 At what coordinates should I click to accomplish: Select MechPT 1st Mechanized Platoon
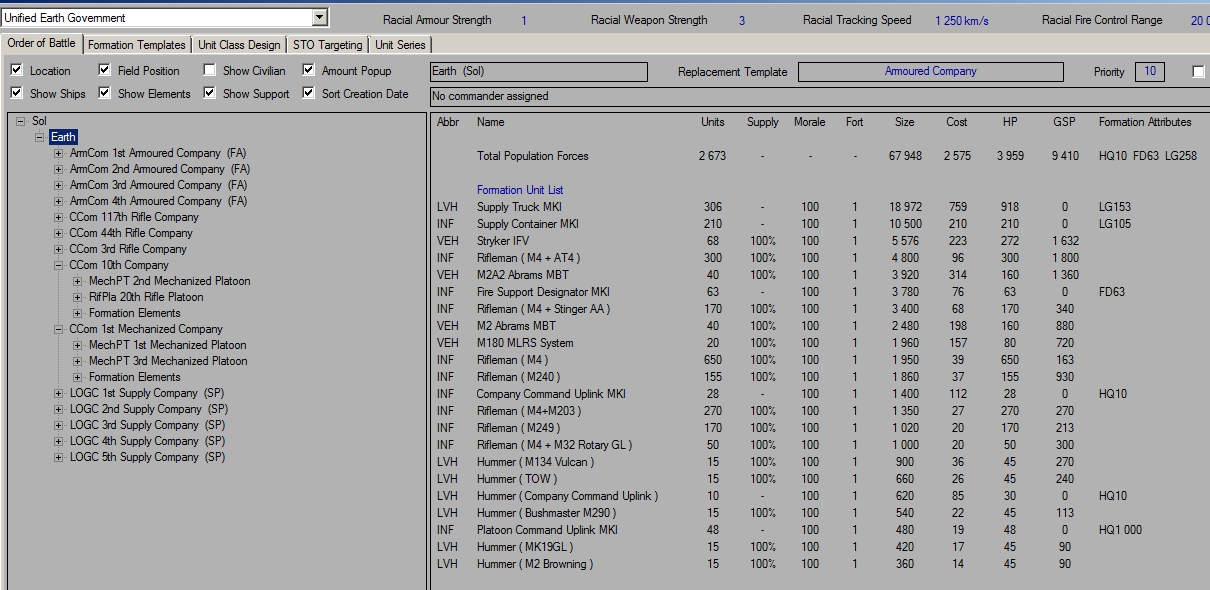tap(168, 345)
